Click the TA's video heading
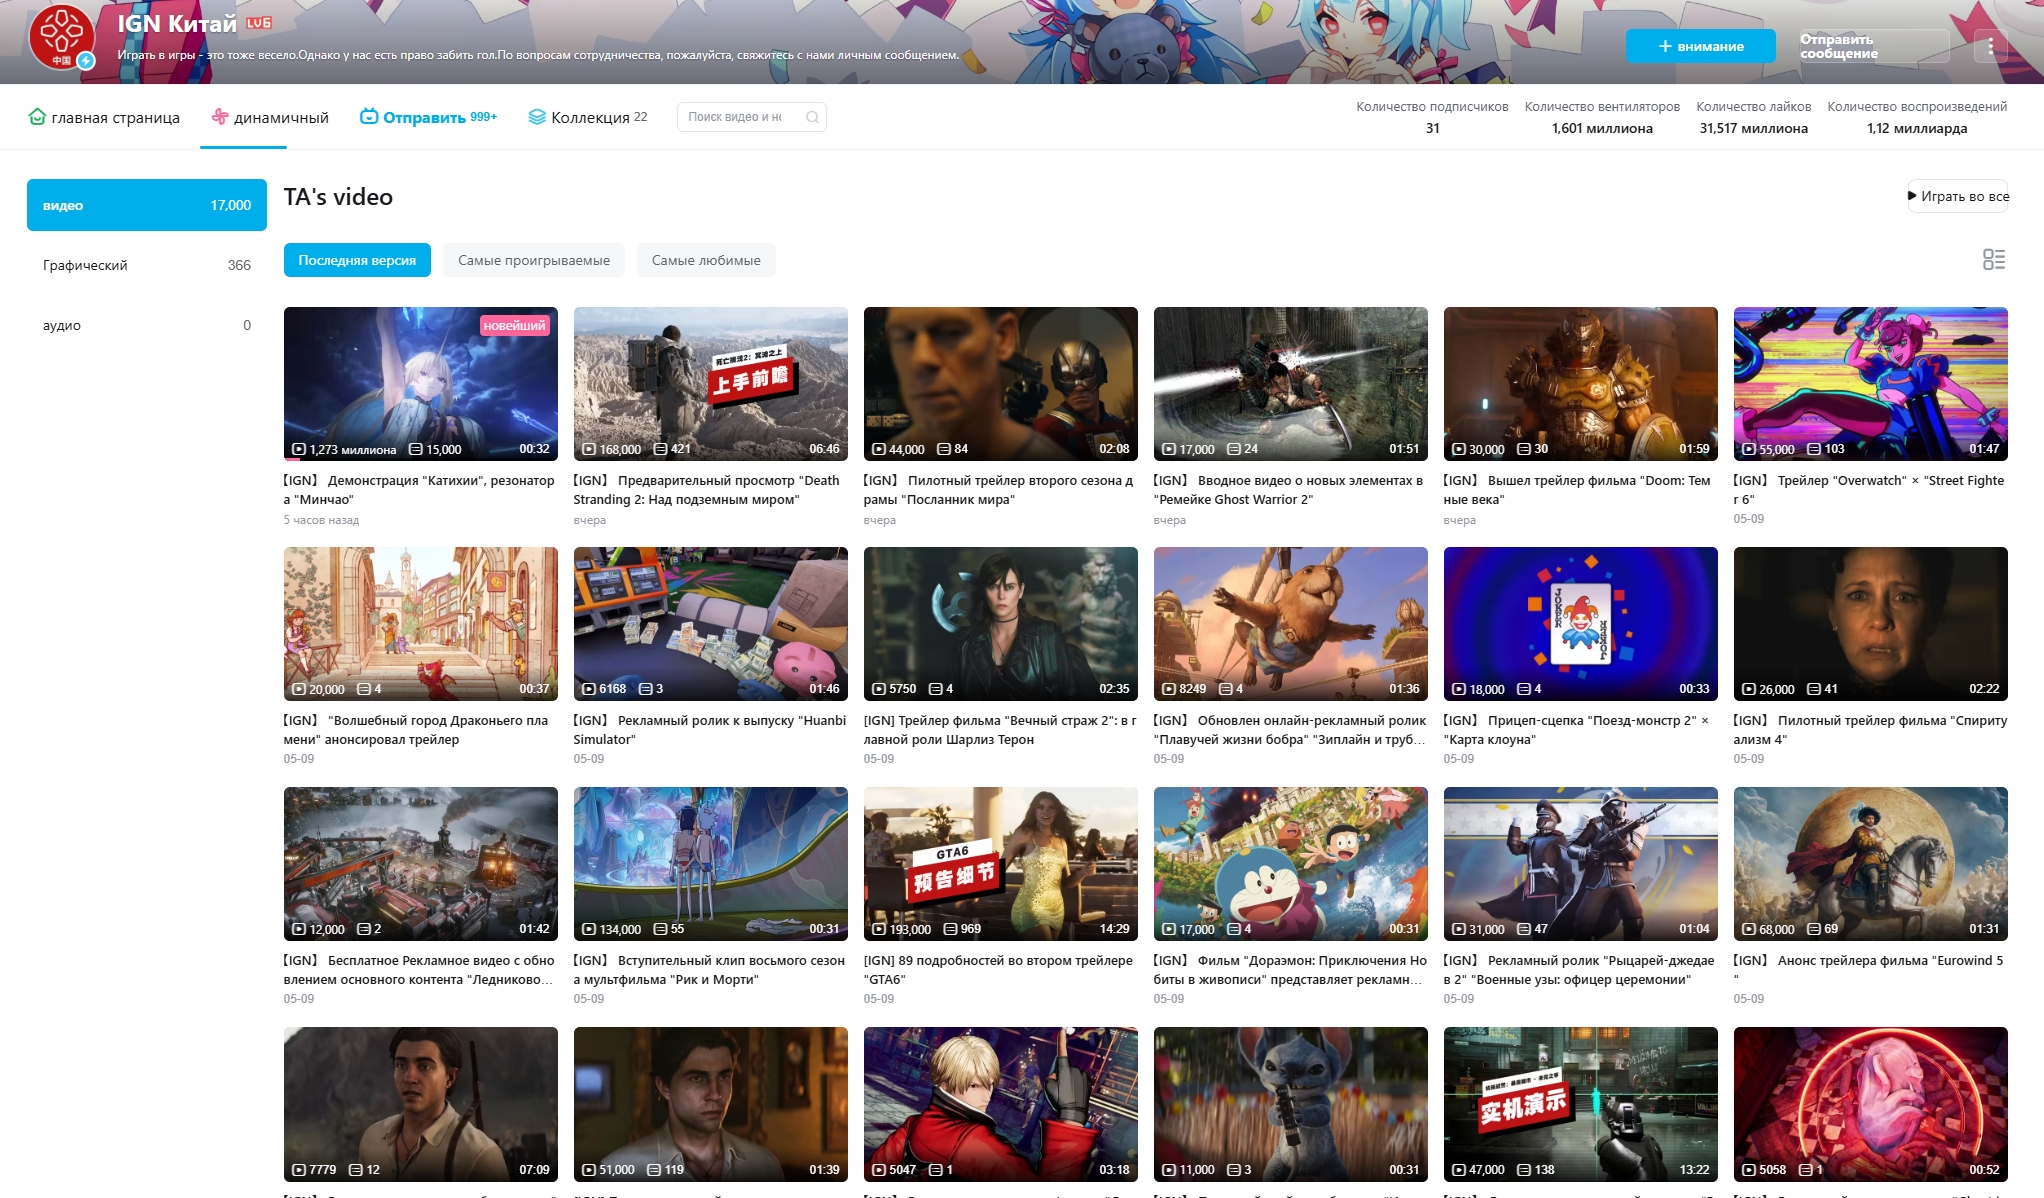 click(338, 197)
